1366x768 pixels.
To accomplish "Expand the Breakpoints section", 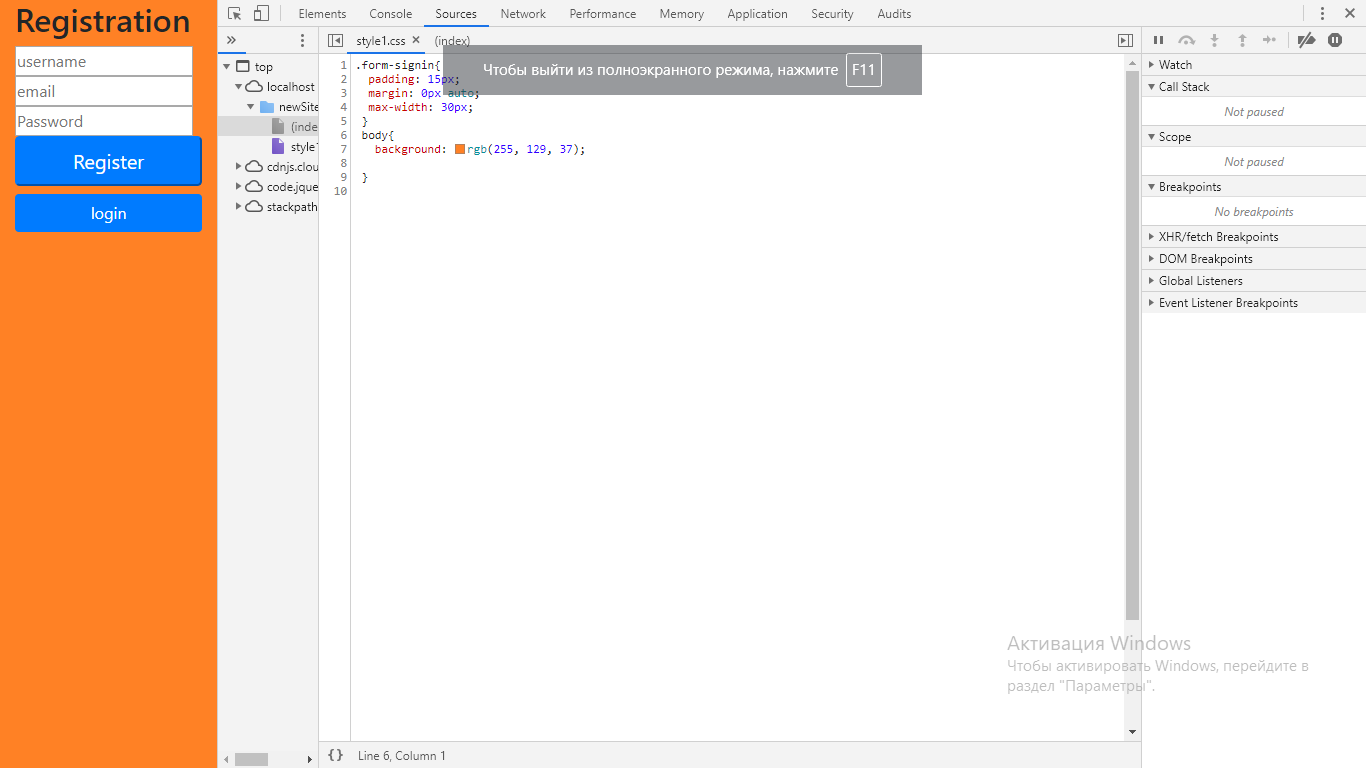I will pos(1254,187).
